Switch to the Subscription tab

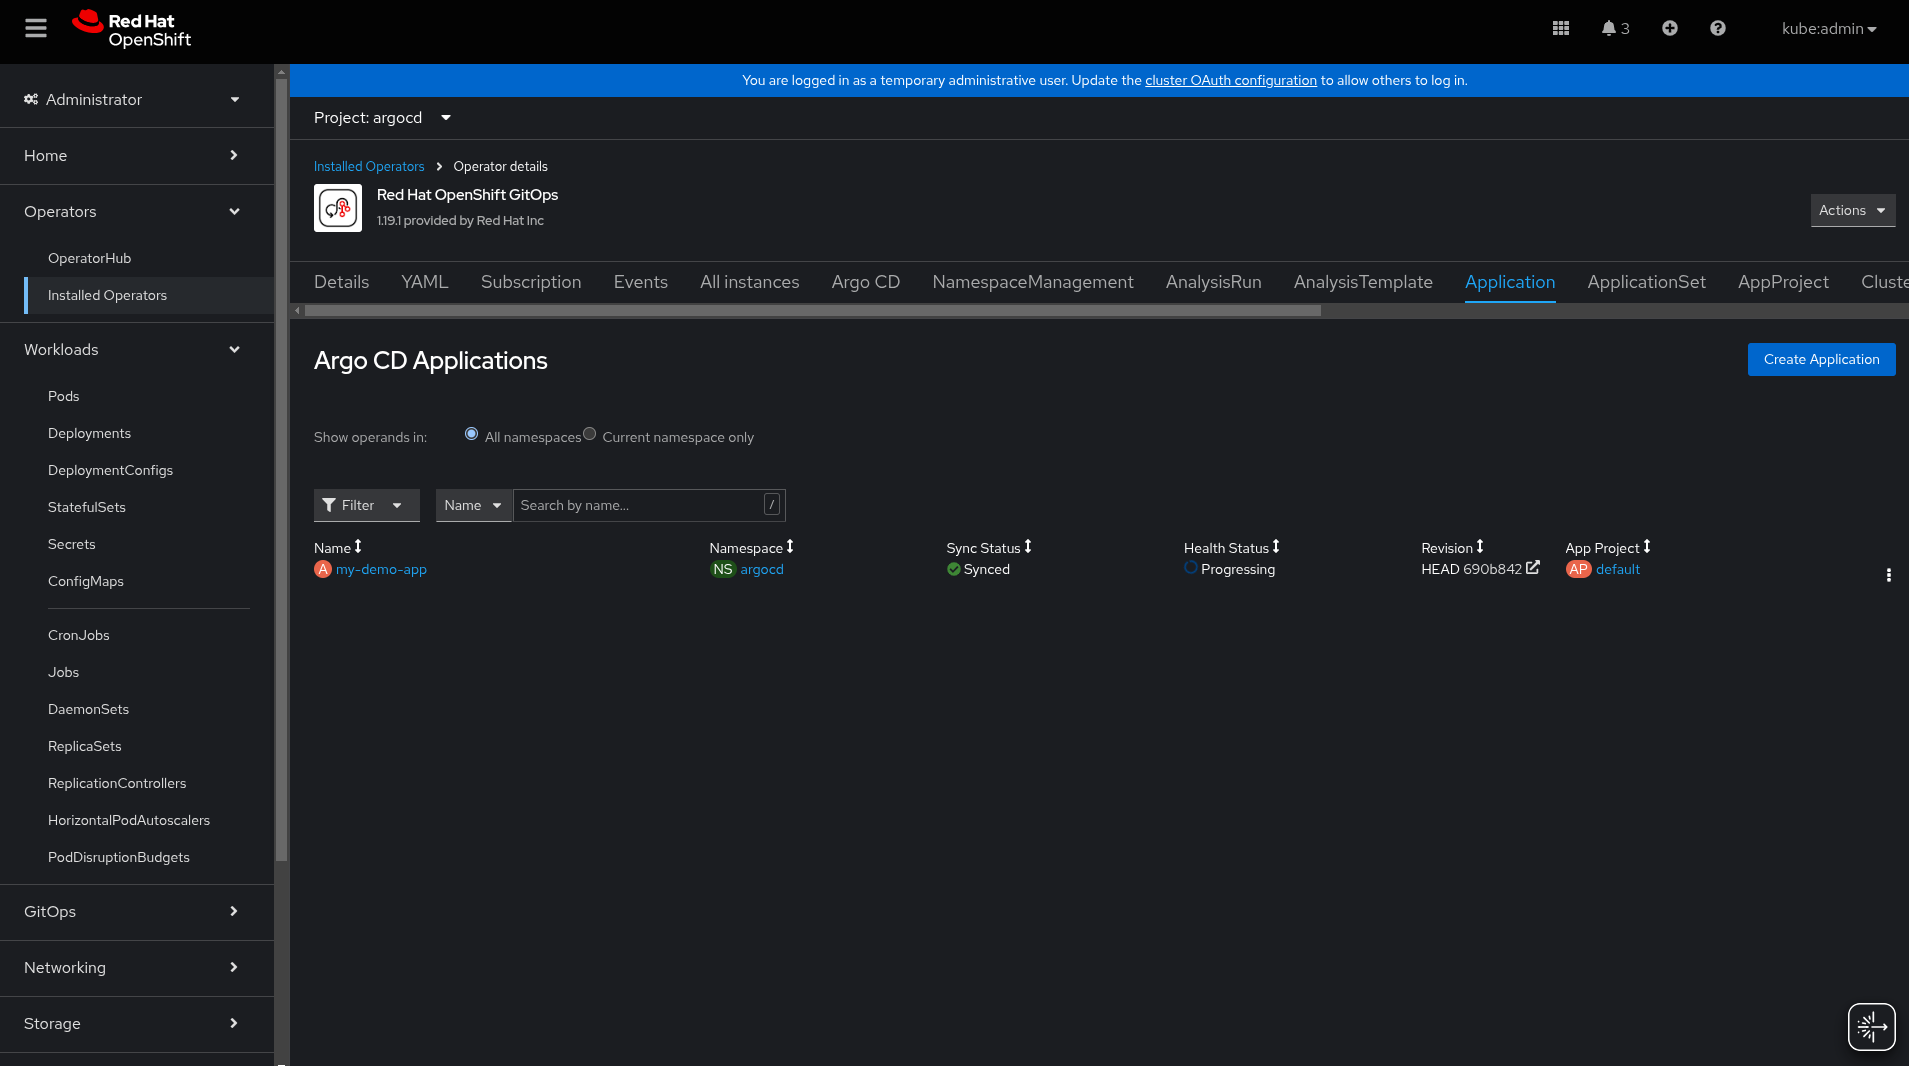click(530, 282)
